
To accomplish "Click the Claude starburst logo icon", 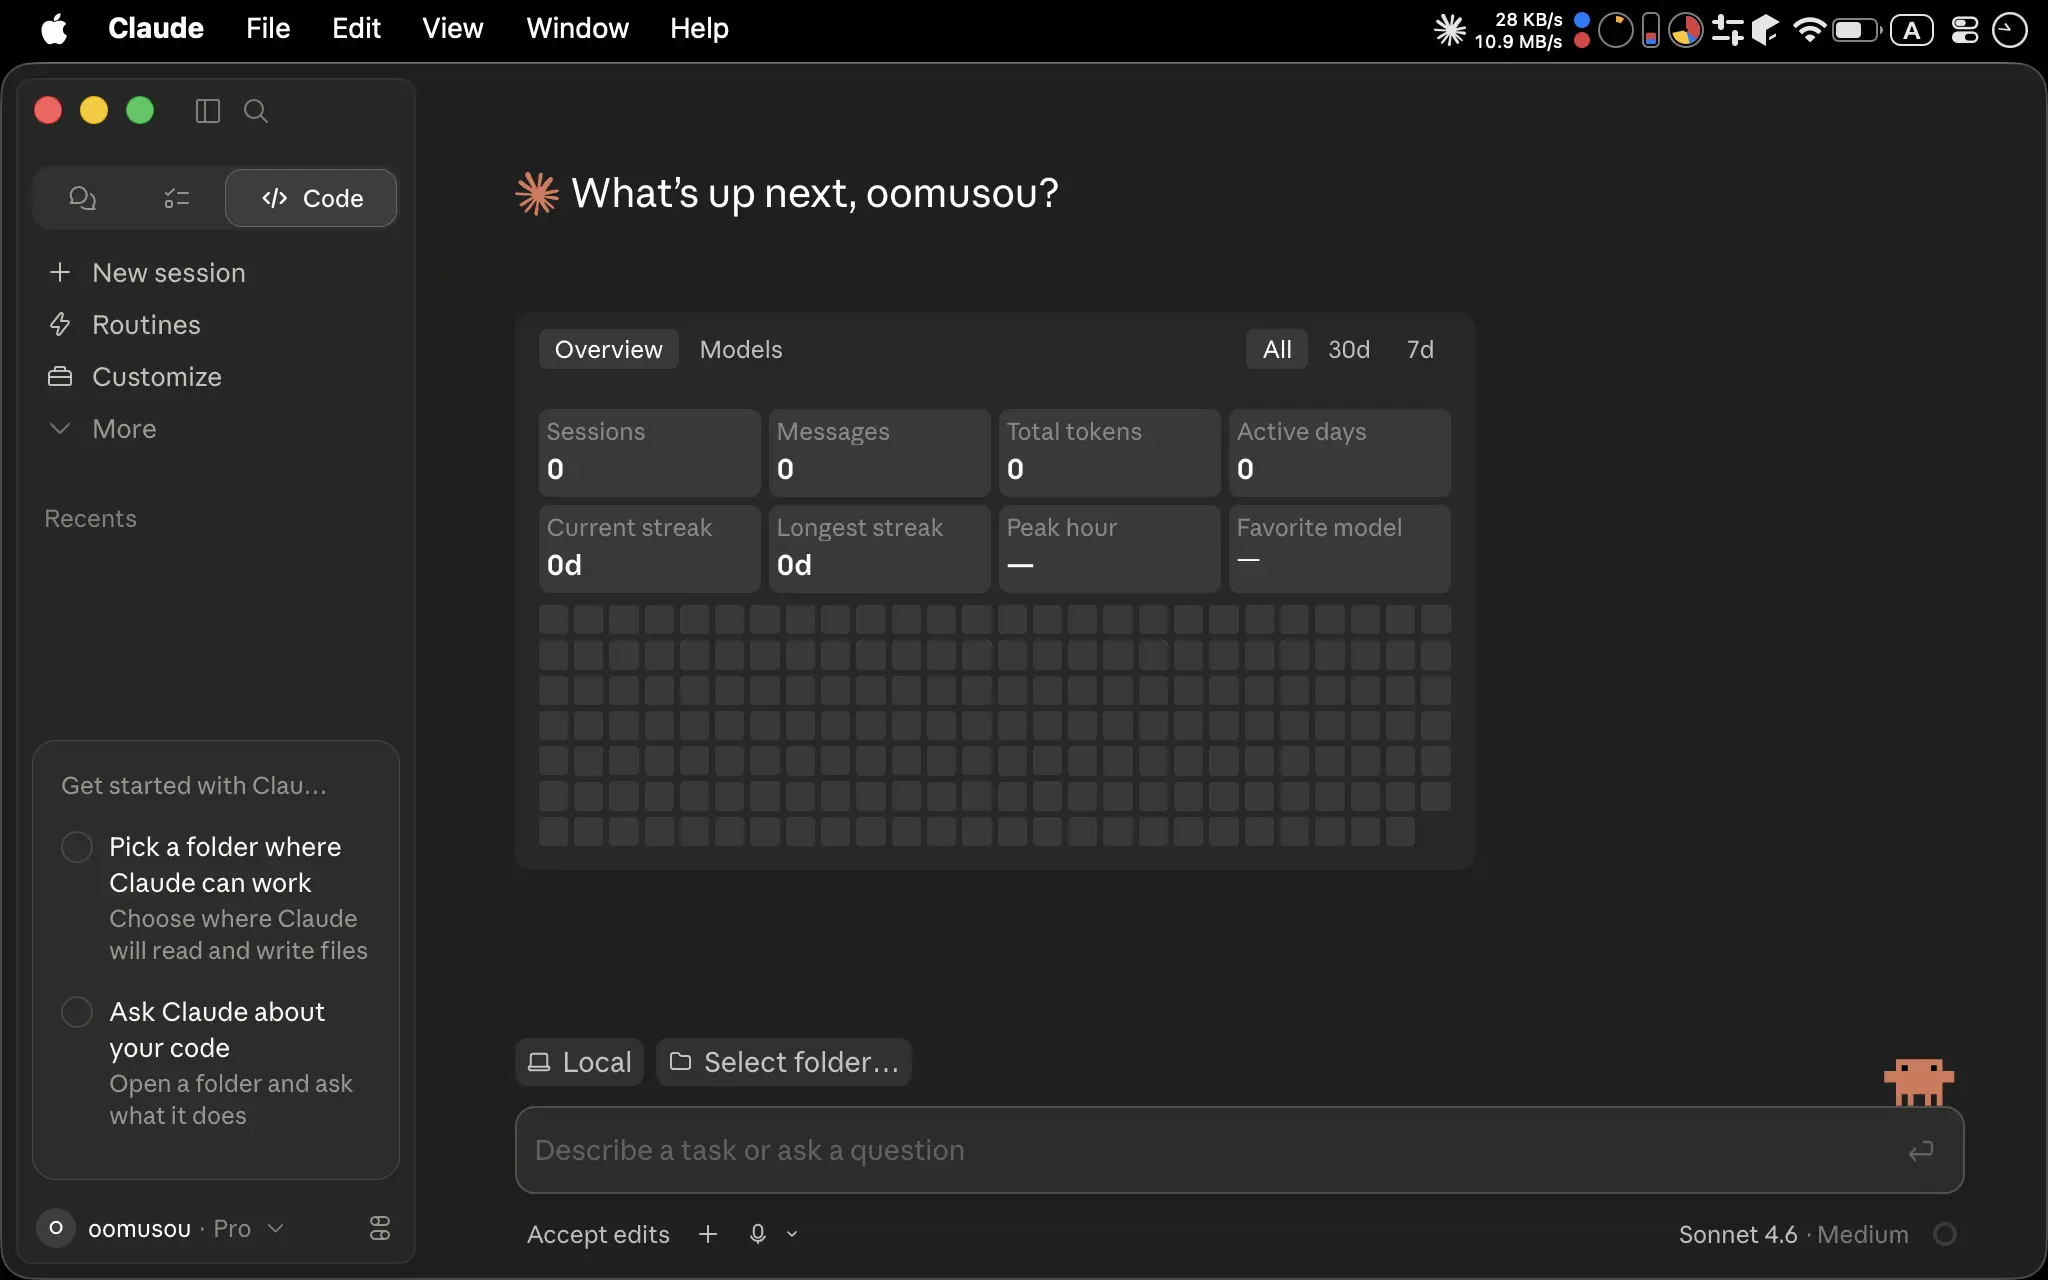I will click(x=537, y=193).
